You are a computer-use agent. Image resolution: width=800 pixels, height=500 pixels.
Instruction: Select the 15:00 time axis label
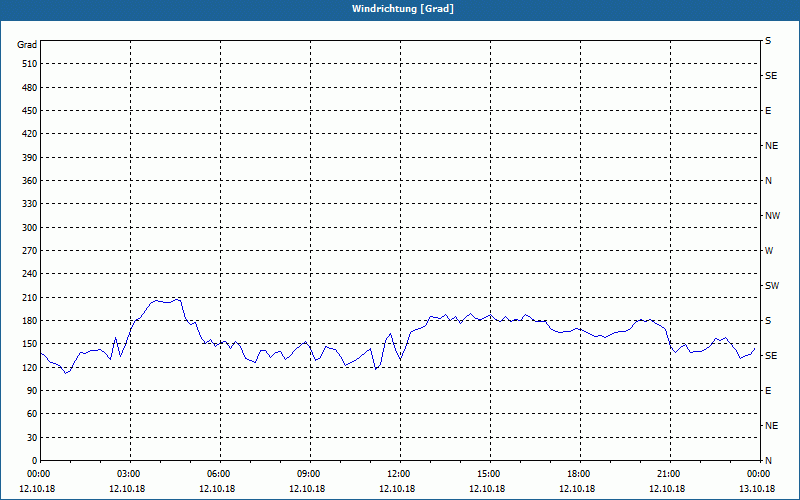489,474
